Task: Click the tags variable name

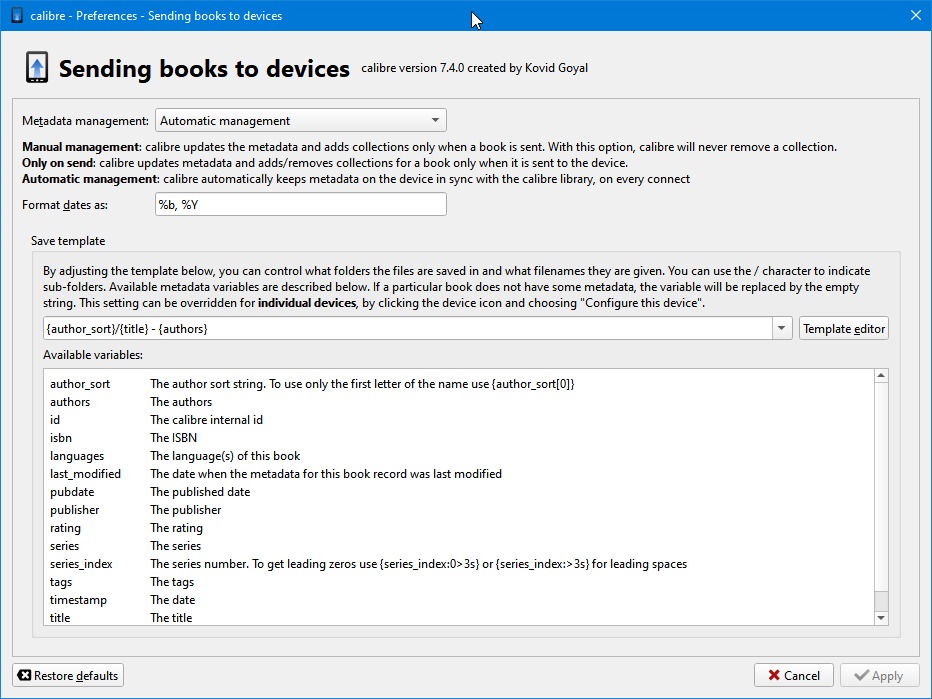Action: [61, 582]
